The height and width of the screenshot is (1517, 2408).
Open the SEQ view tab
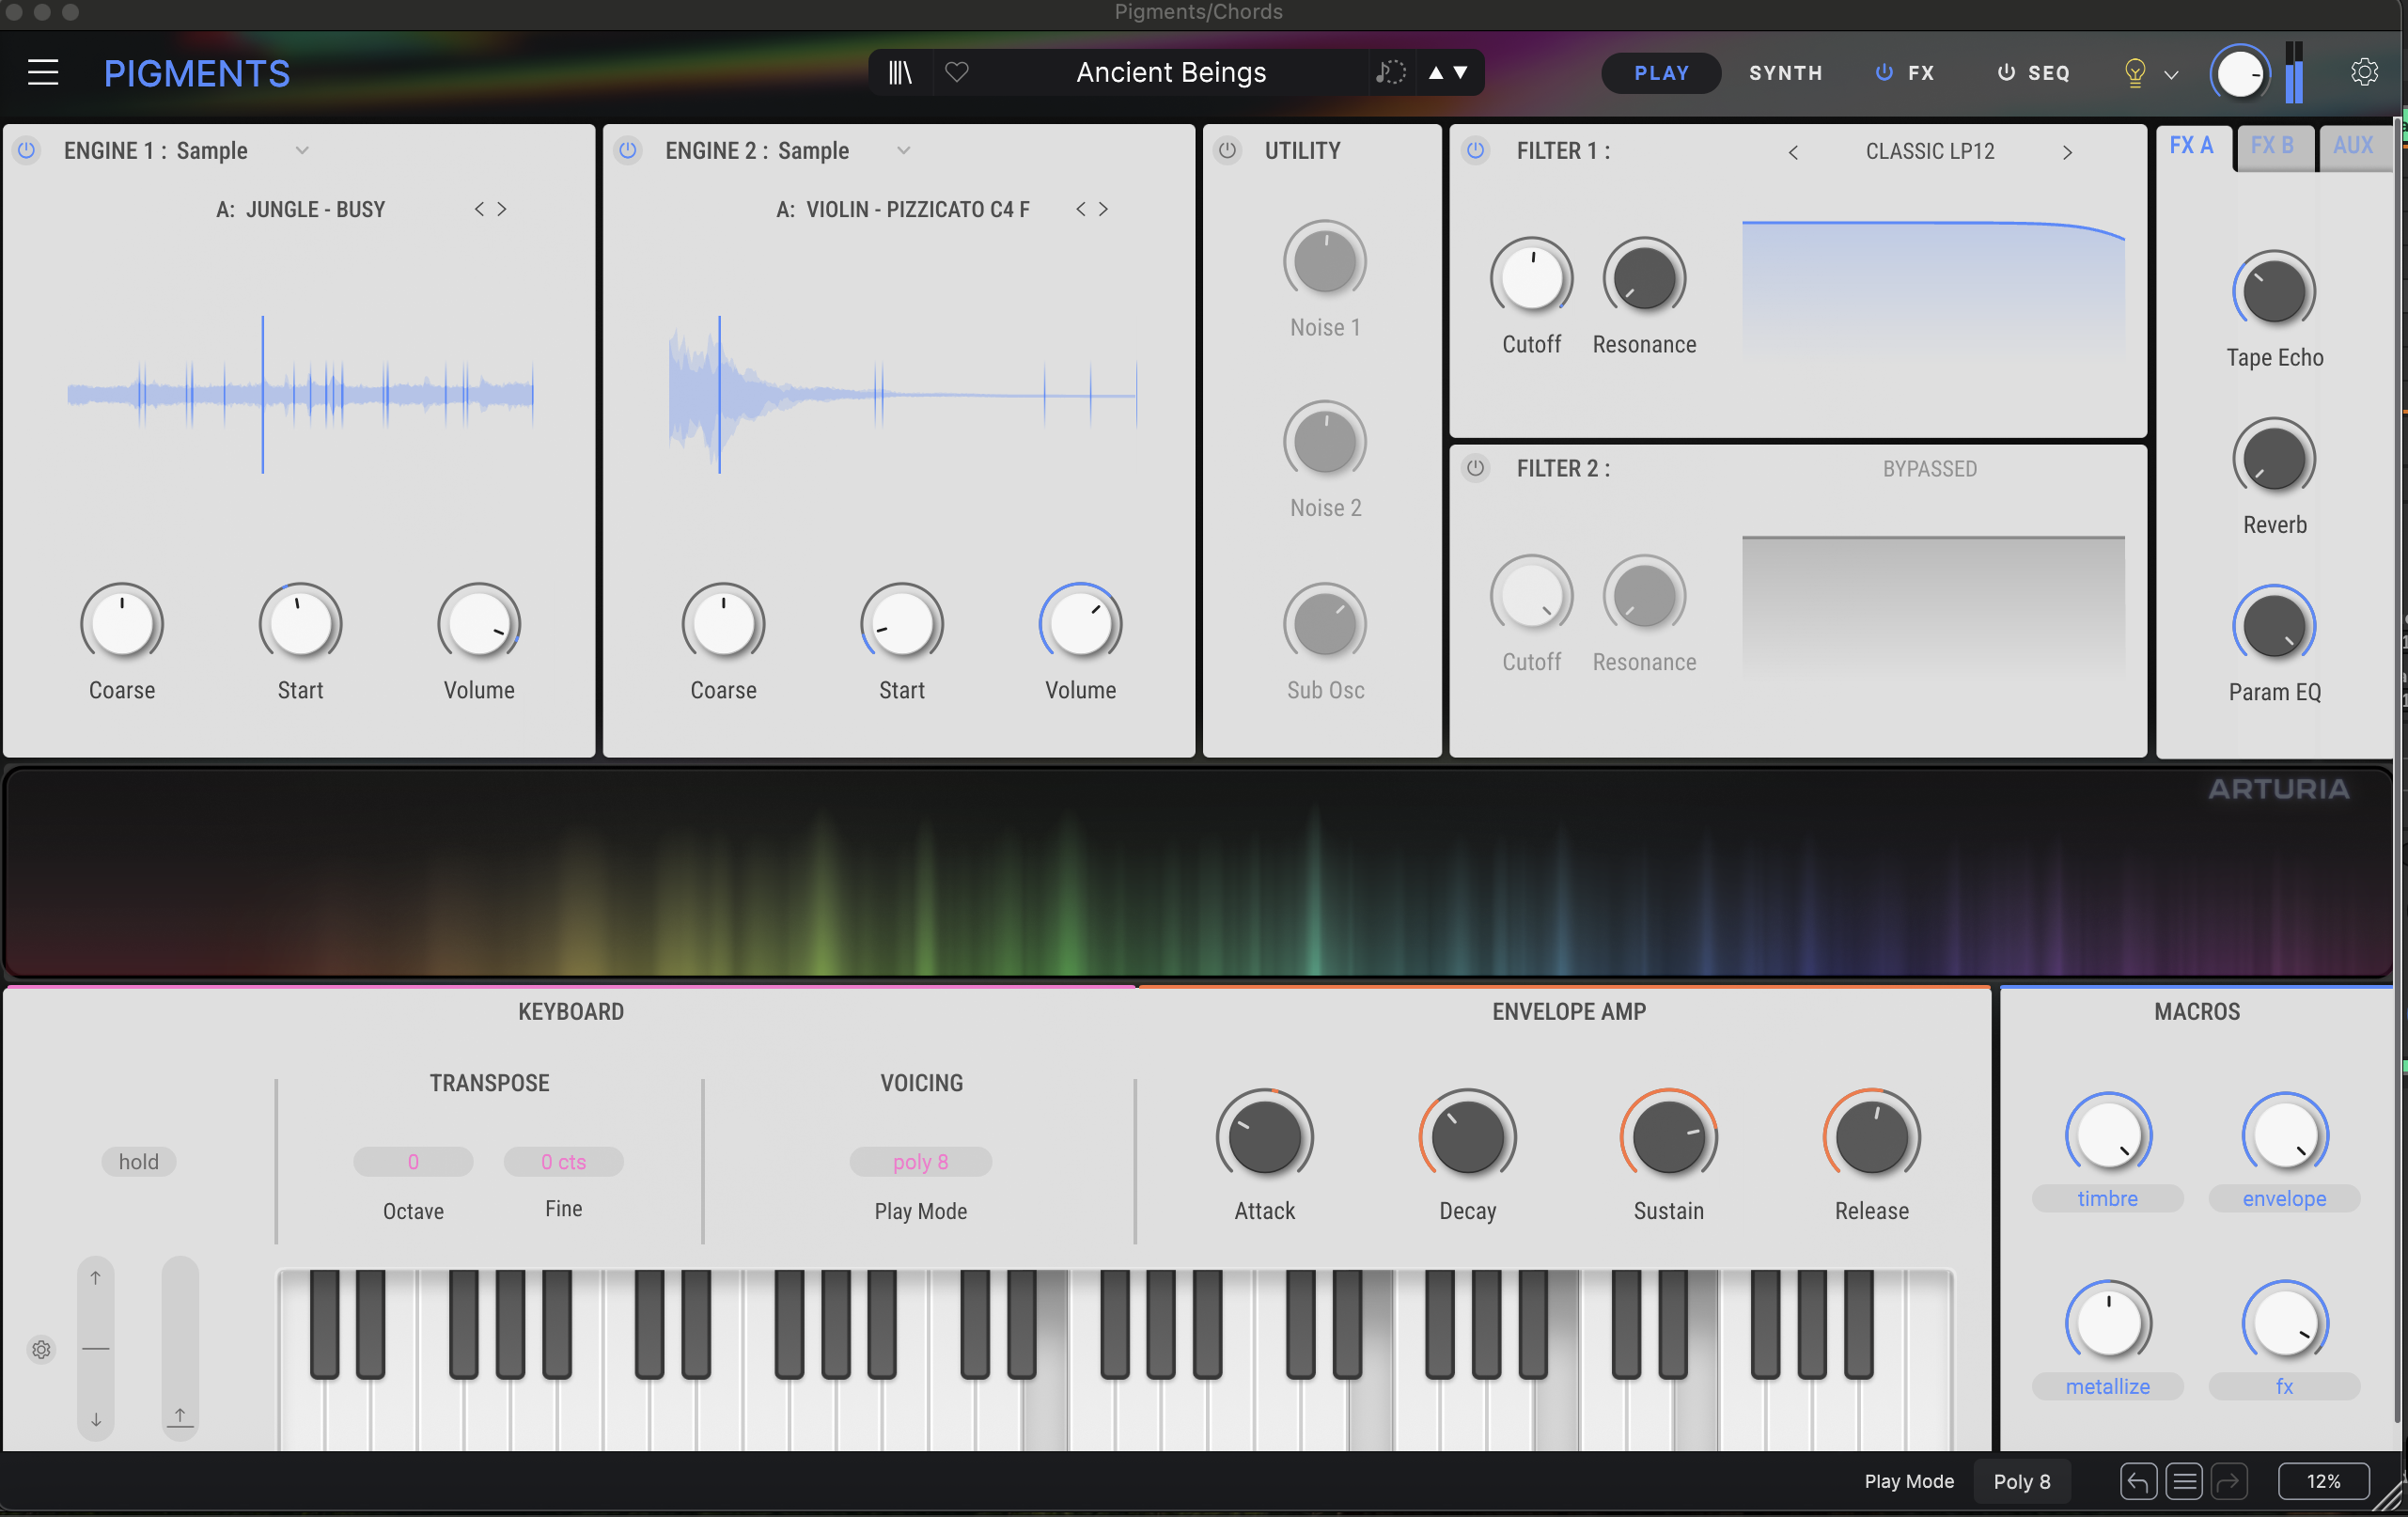[2048, 73]
